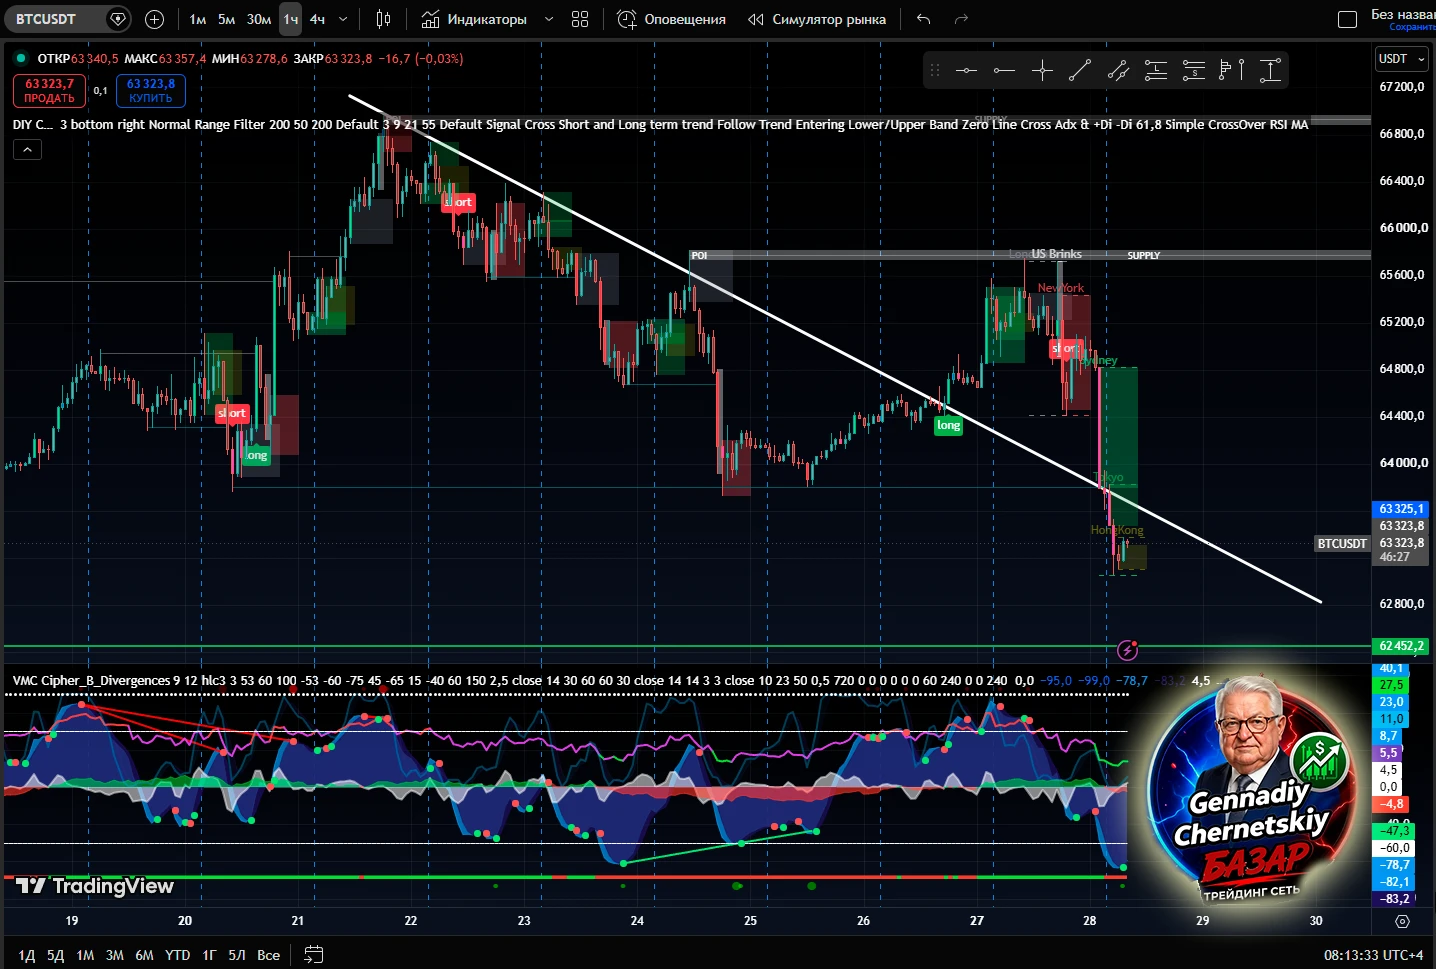Select the horizontal line drawing tool
This screenshot has width=1436, height=969.
(x=966, y=70)
